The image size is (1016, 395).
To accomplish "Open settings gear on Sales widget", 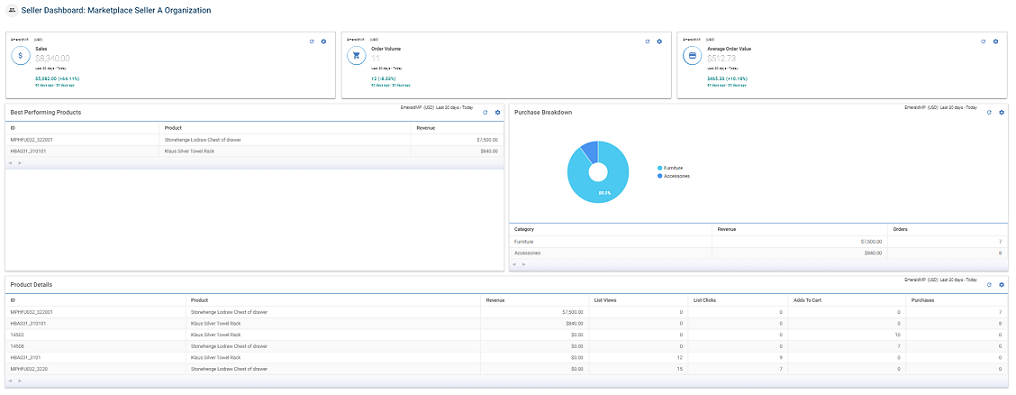I will (x=323, y=41).
